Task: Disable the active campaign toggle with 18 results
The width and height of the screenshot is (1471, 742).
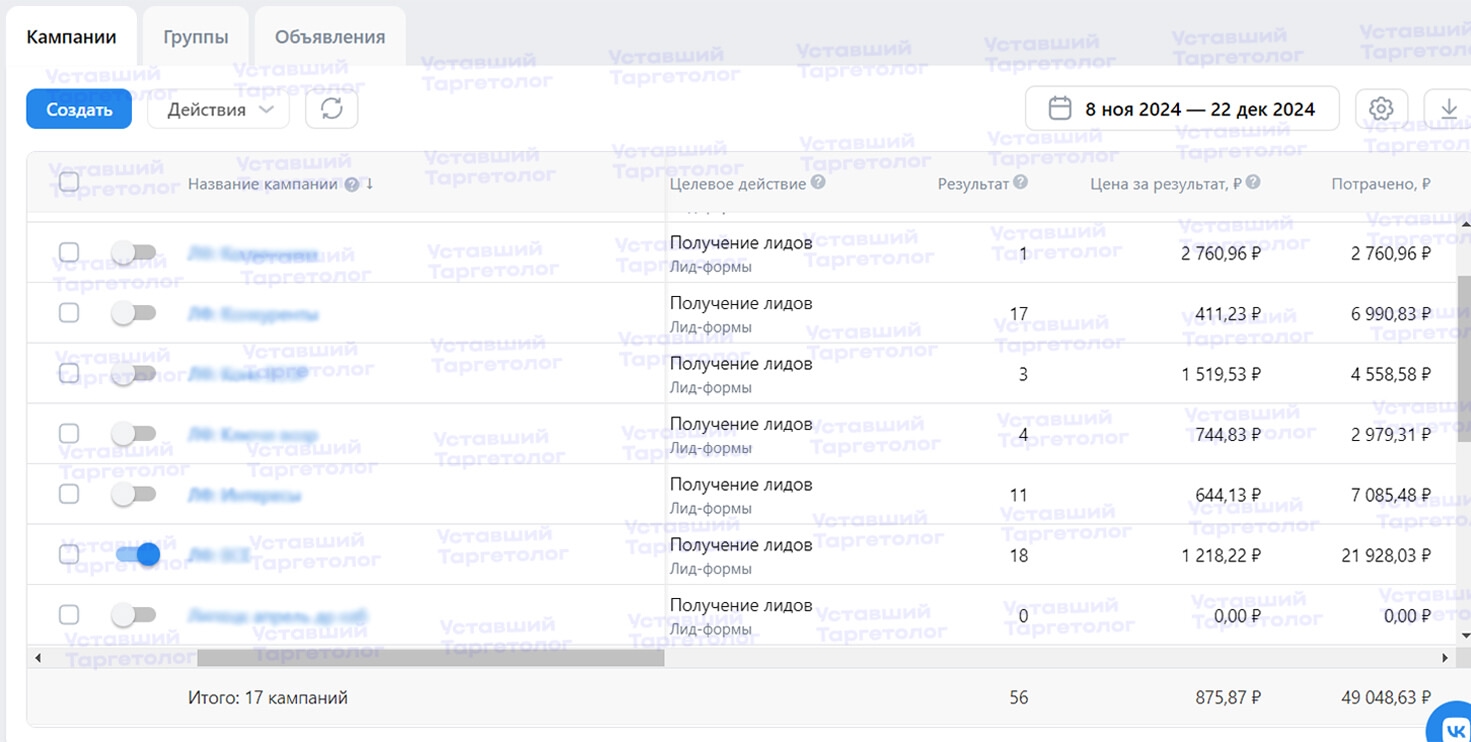Action: tap(136, 554)
